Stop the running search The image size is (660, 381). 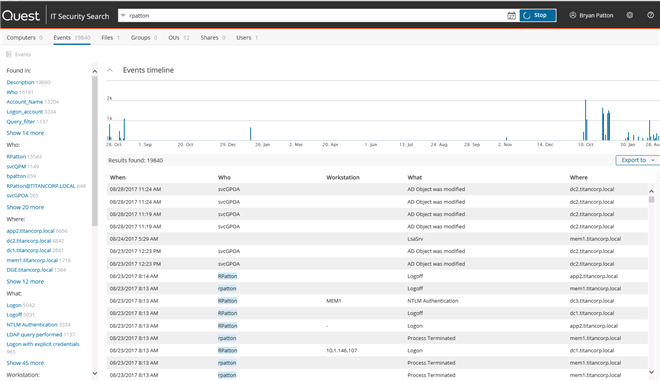point(538,16)
